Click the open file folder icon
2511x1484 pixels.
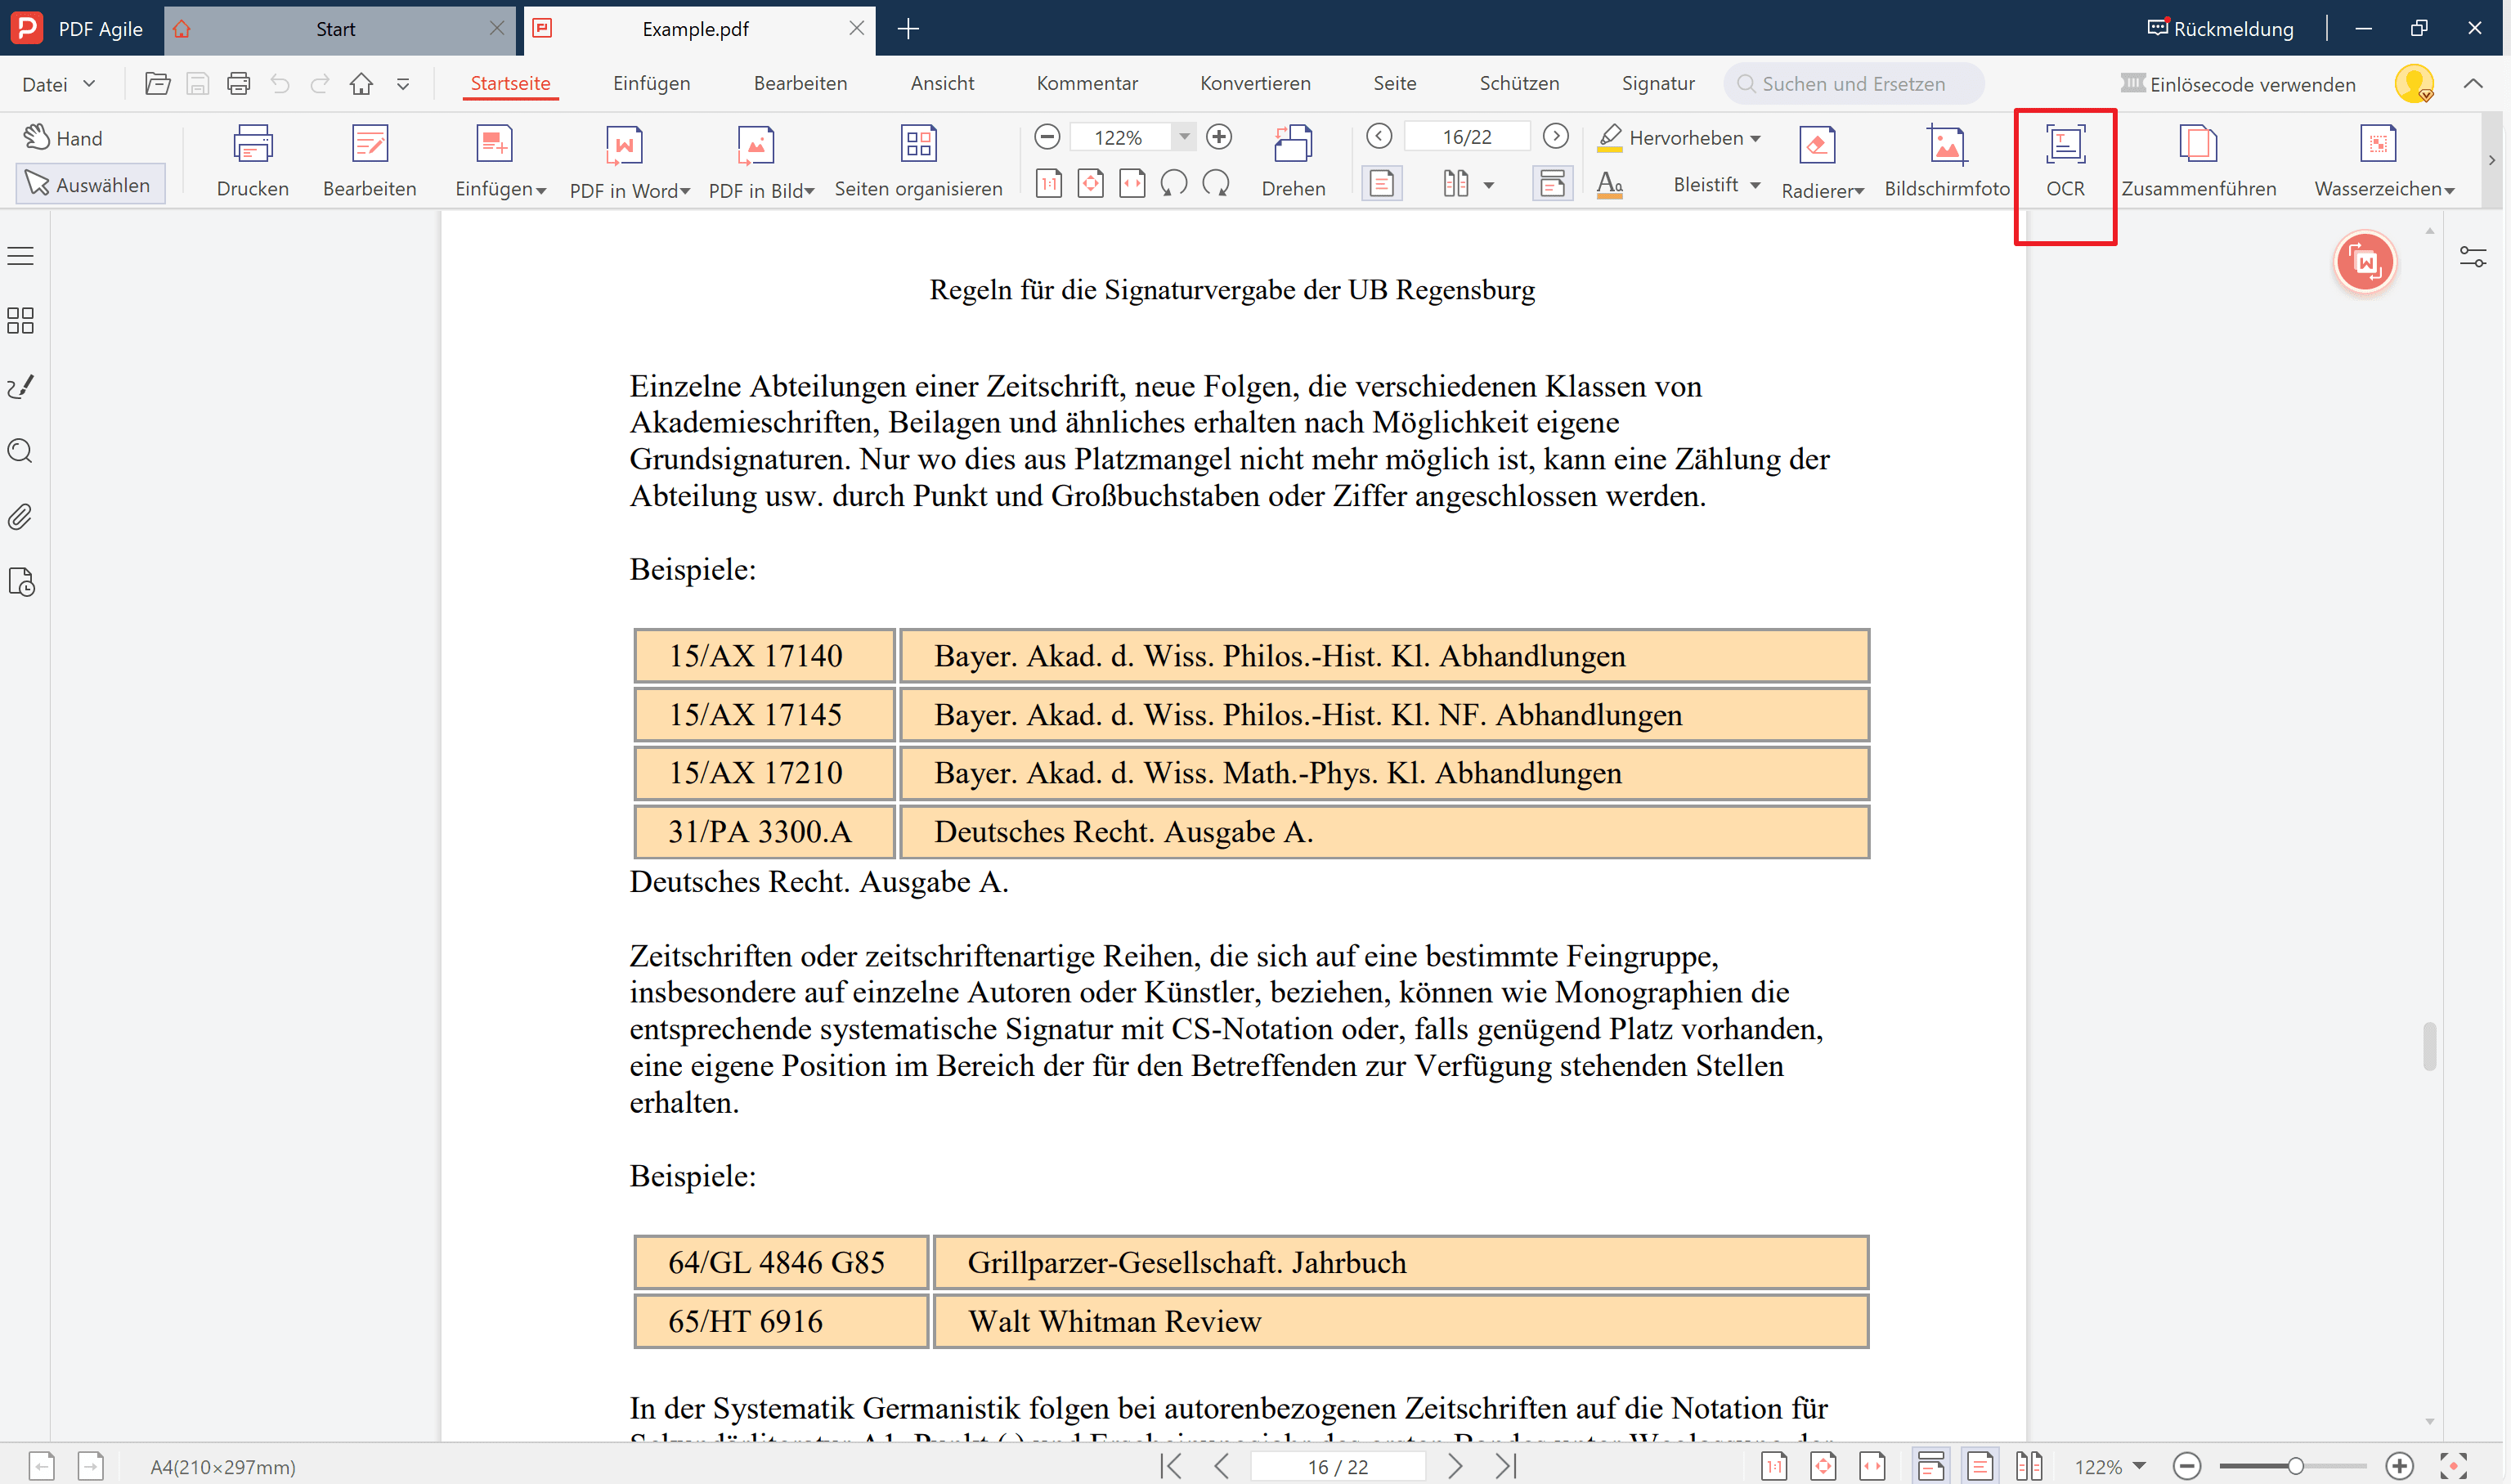click(x=157, y=84)
